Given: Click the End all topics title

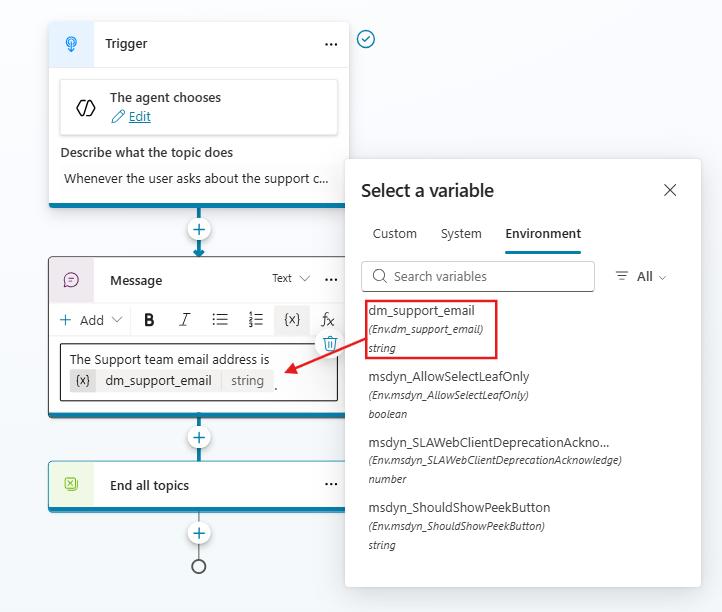Looking at the screenshot, I should [x=150, y=485].
